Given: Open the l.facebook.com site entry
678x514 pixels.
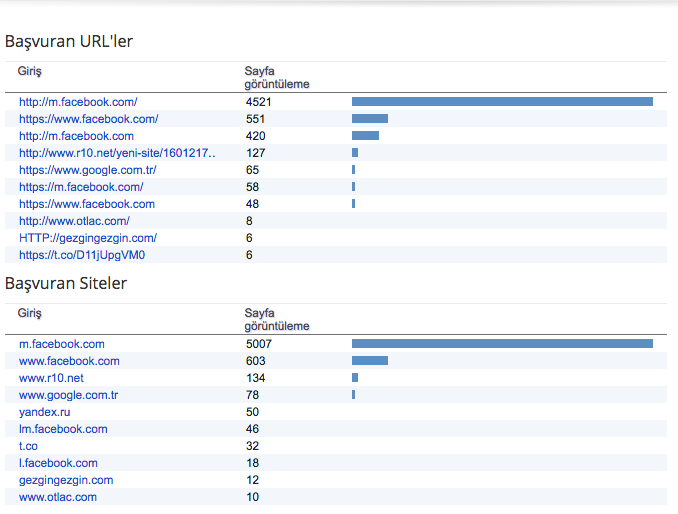Looking at the screenshot, I should (x=58, y=463).
